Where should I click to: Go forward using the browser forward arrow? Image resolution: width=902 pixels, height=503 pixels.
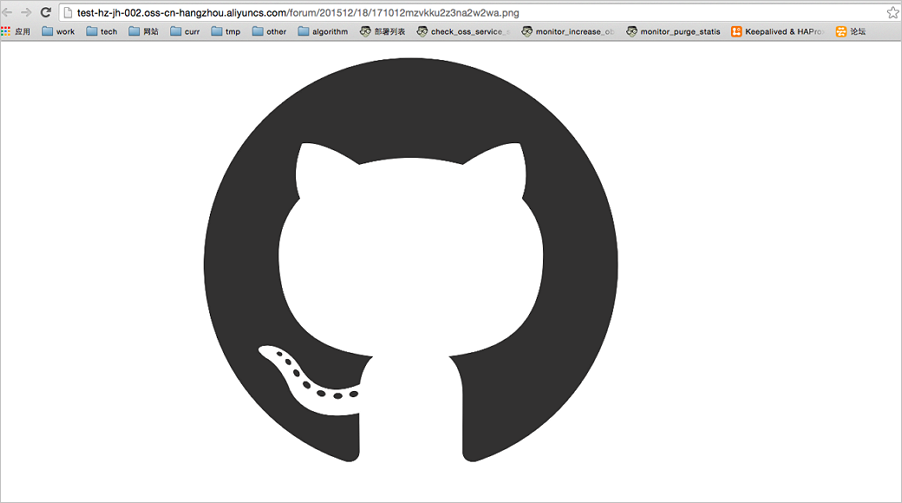coord(26,12)
